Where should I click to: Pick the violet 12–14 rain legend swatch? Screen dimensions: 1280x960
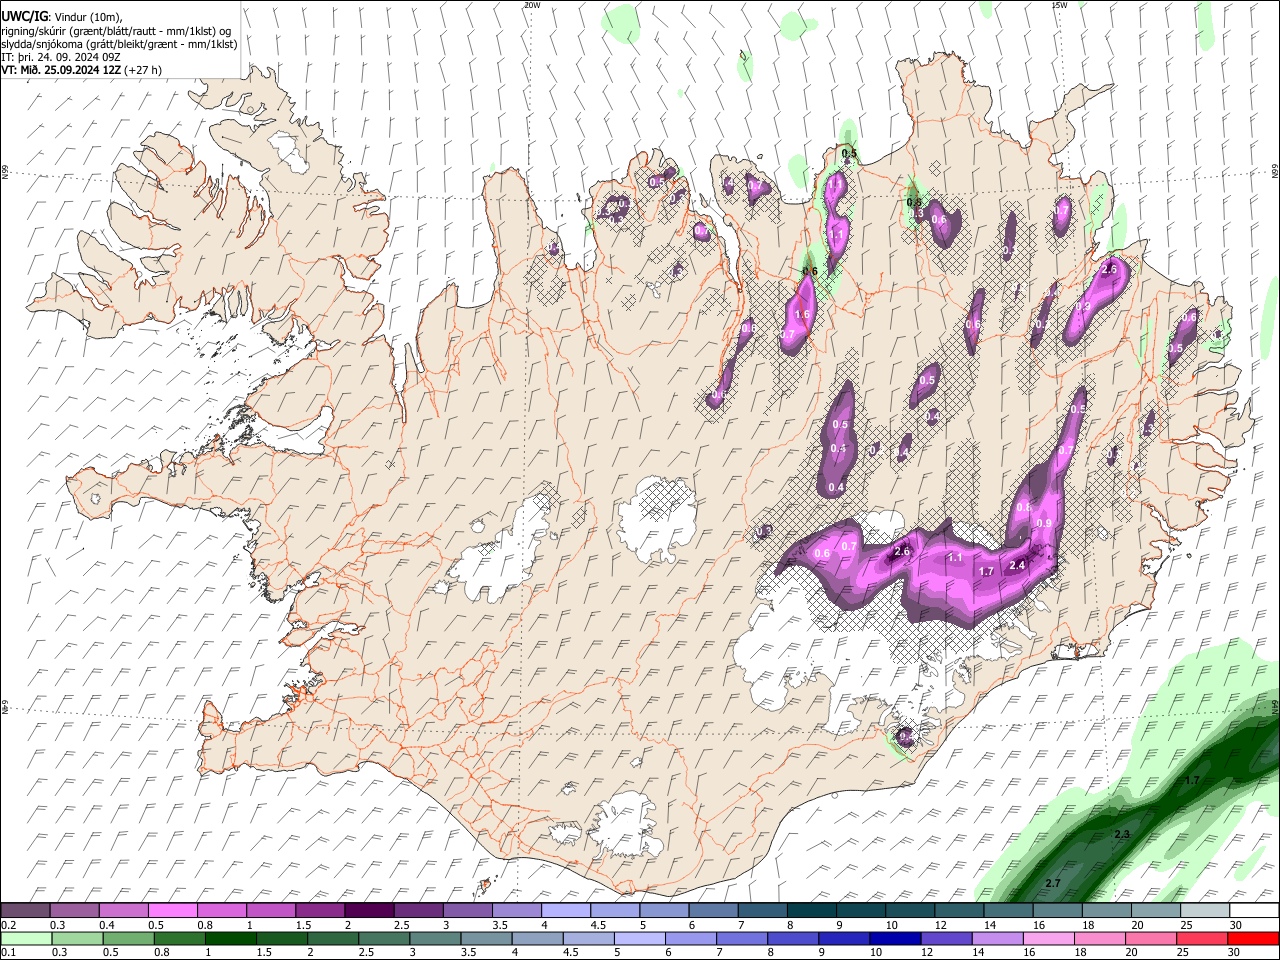(946, 938)
